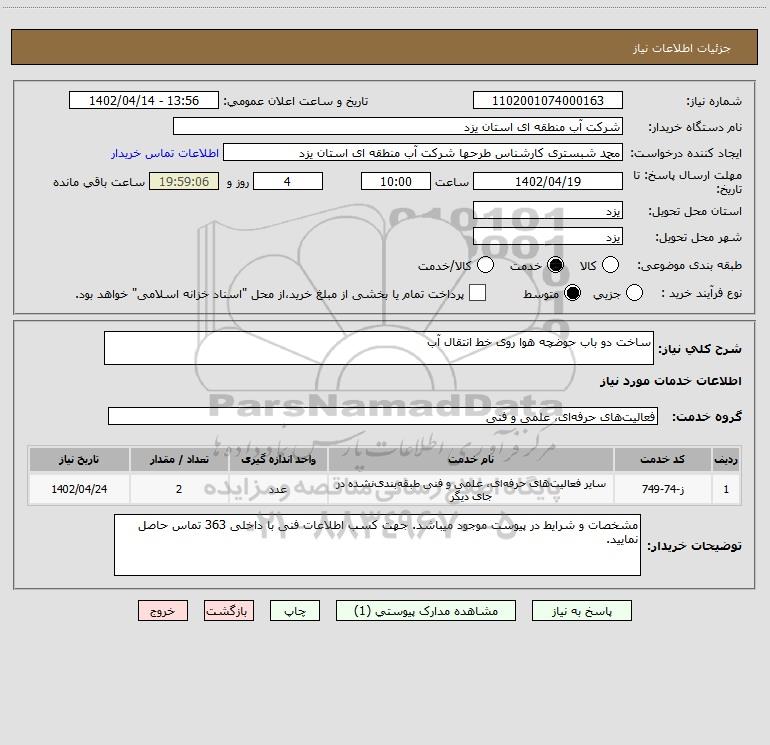
Task: Click the استان محل تحویل label
Action: tap(695, 212)
